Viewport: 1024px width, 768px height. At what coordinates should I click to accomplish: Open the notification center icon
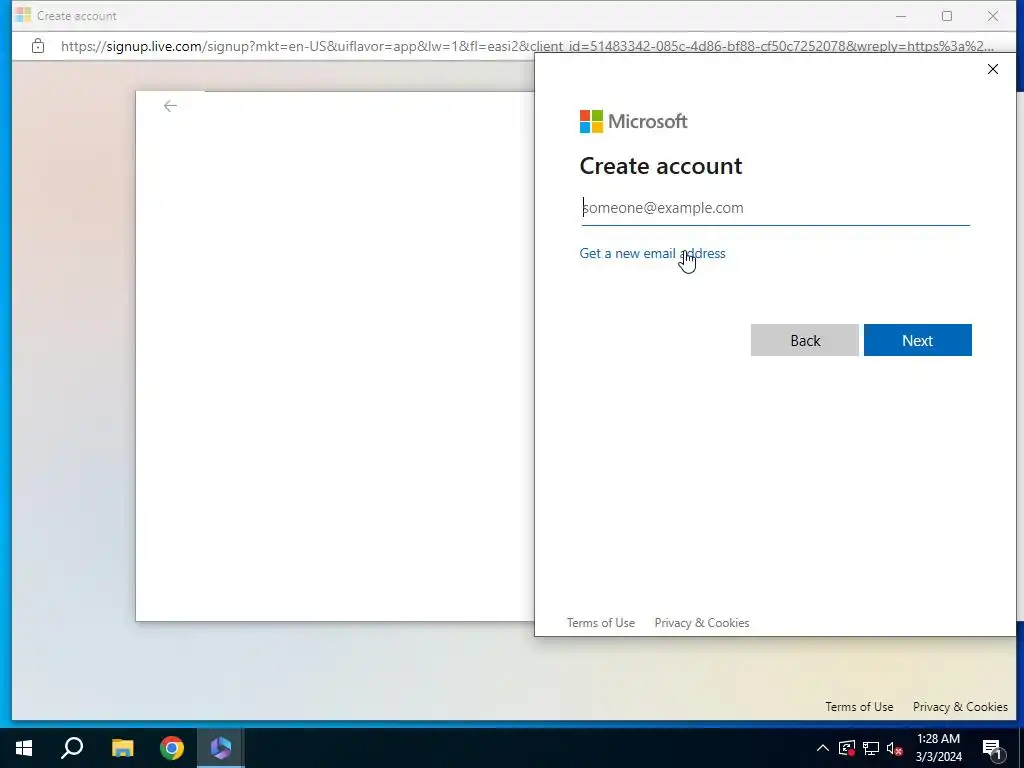(992, 748)
